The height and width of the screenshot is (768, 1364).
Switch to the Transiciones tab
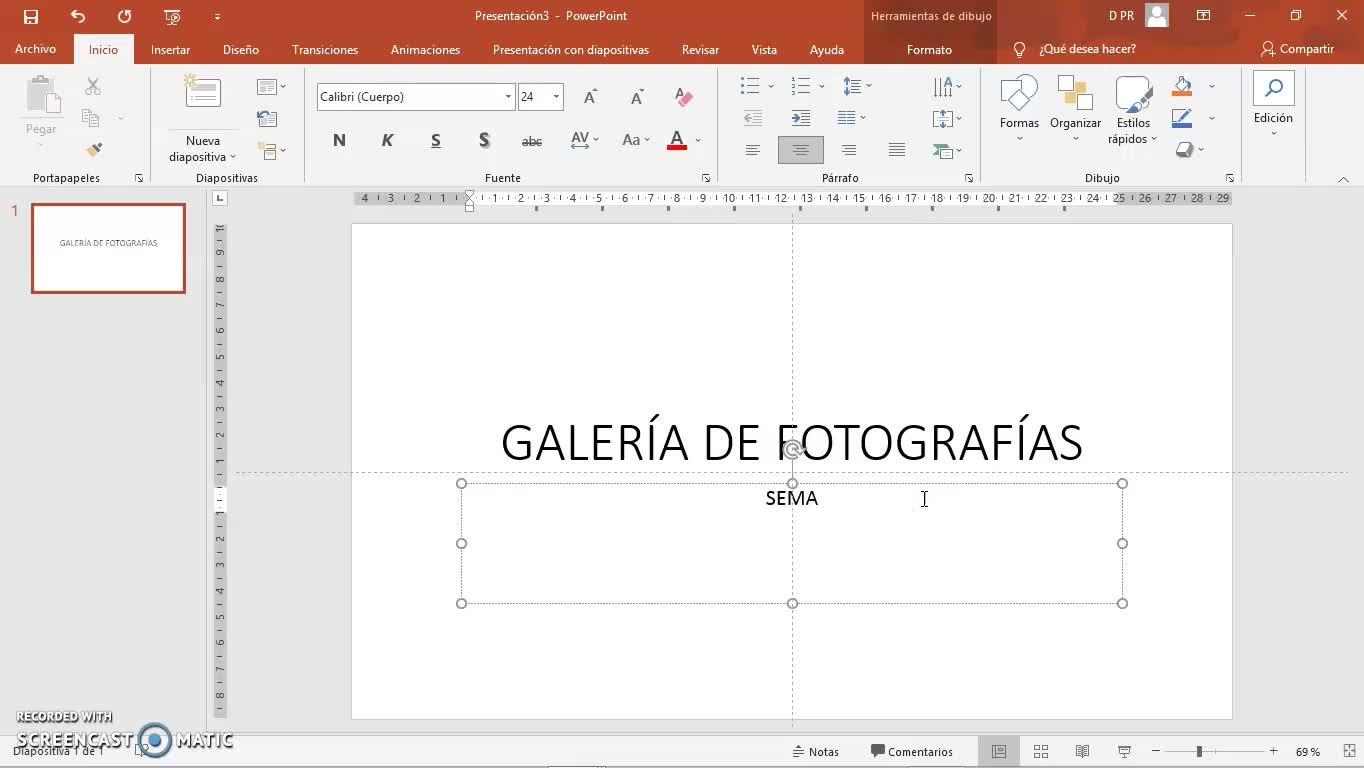(x=324, y=49)
